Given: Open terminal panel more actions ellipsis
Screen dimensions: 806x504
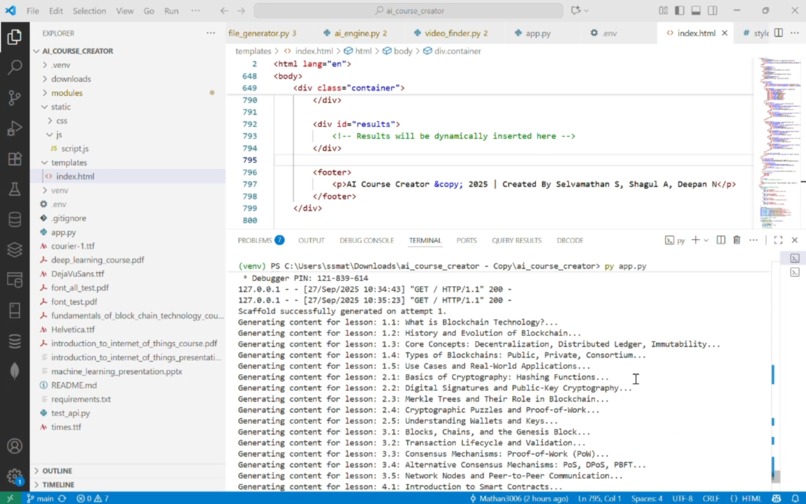Looking at the screenshot, I should (x=754, y=240).
